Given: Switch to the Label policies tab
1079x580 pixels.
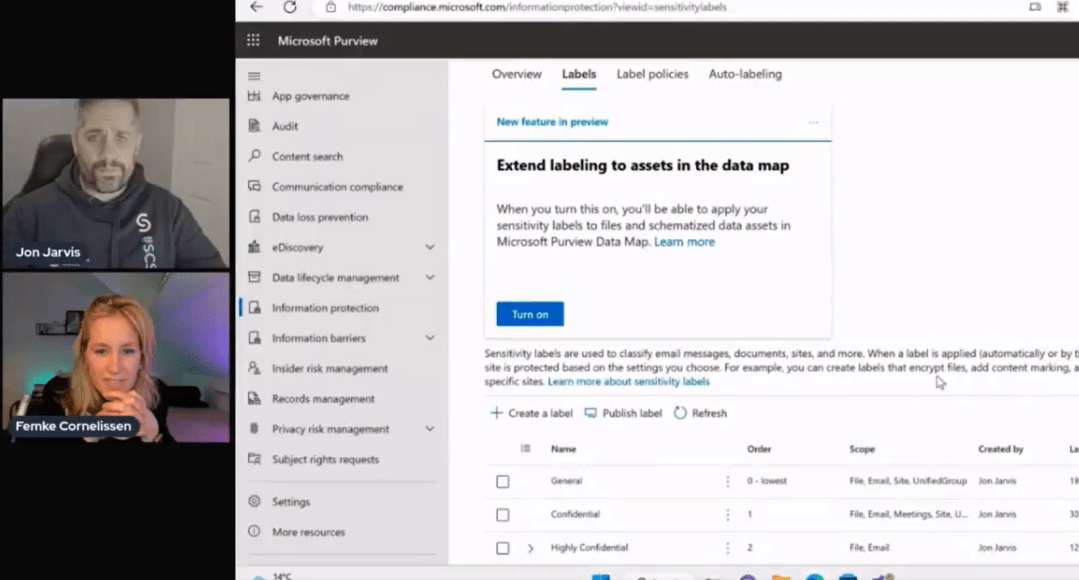Looking at the screenshot, I should click(x=652, y=74).
